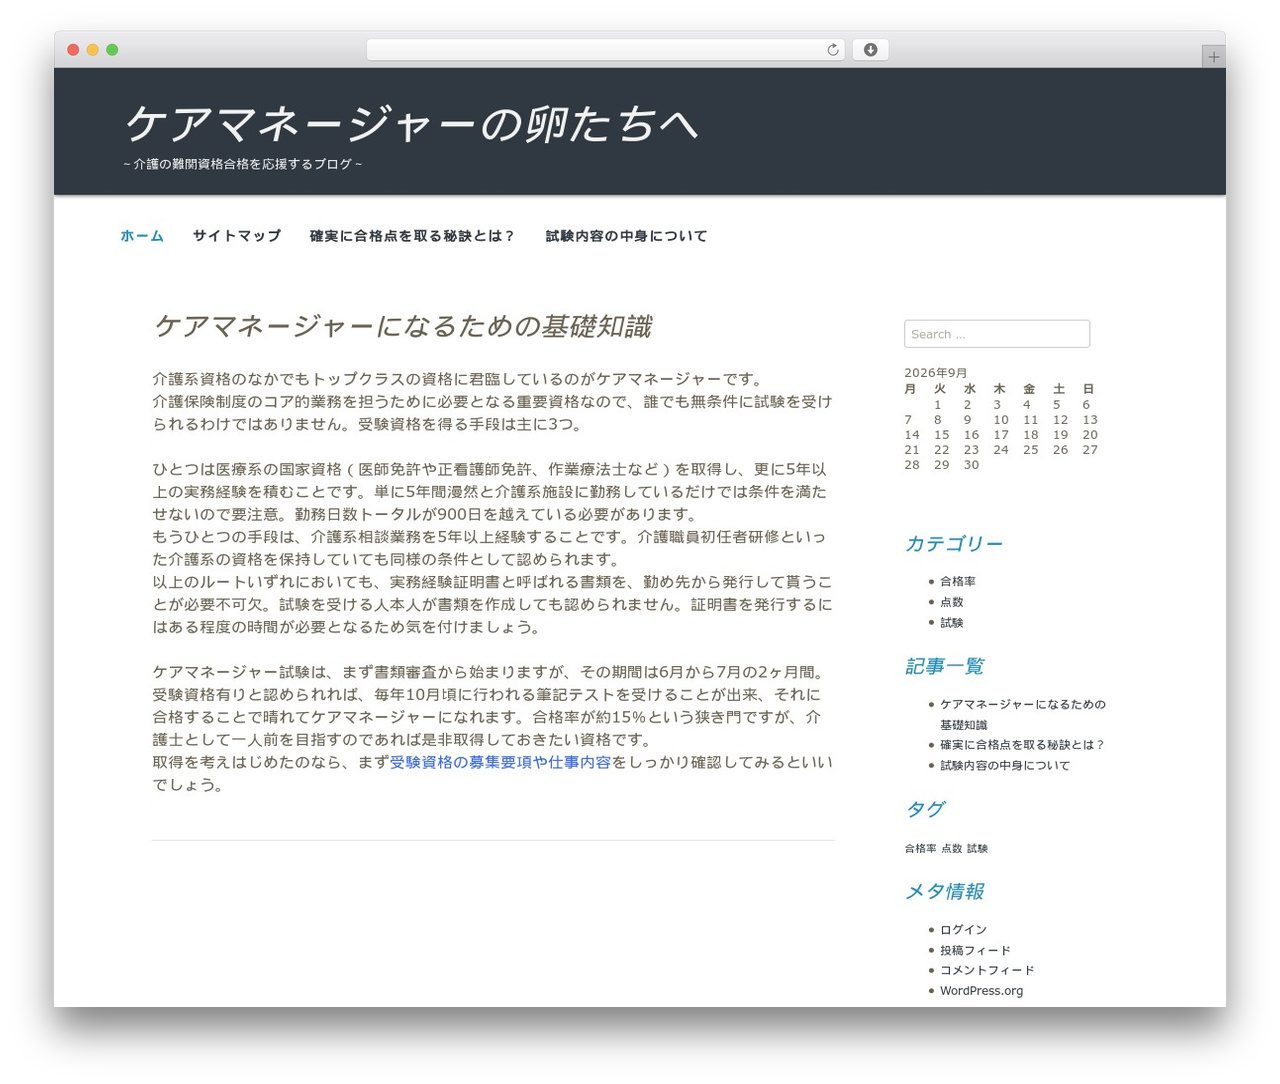Open the コメントフィード link
The image size is (1280, 1084).
[x=988, y=970]
